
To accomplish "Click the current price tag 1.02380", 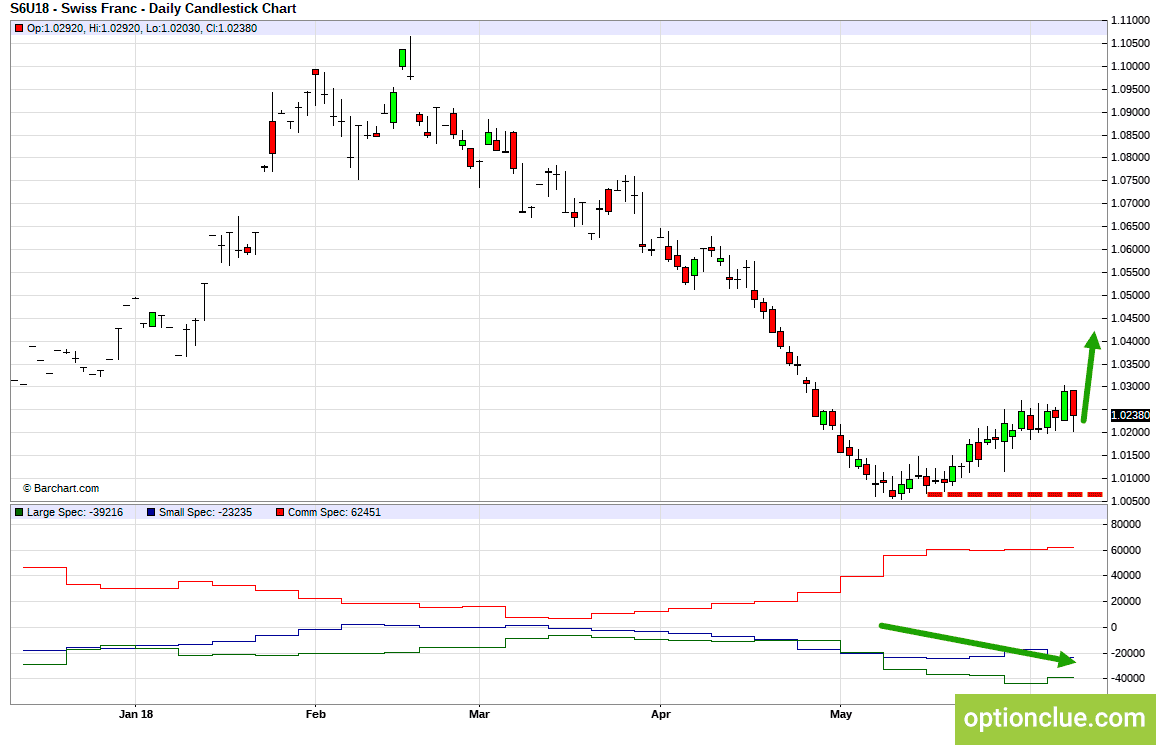I will click(1130, 415).
